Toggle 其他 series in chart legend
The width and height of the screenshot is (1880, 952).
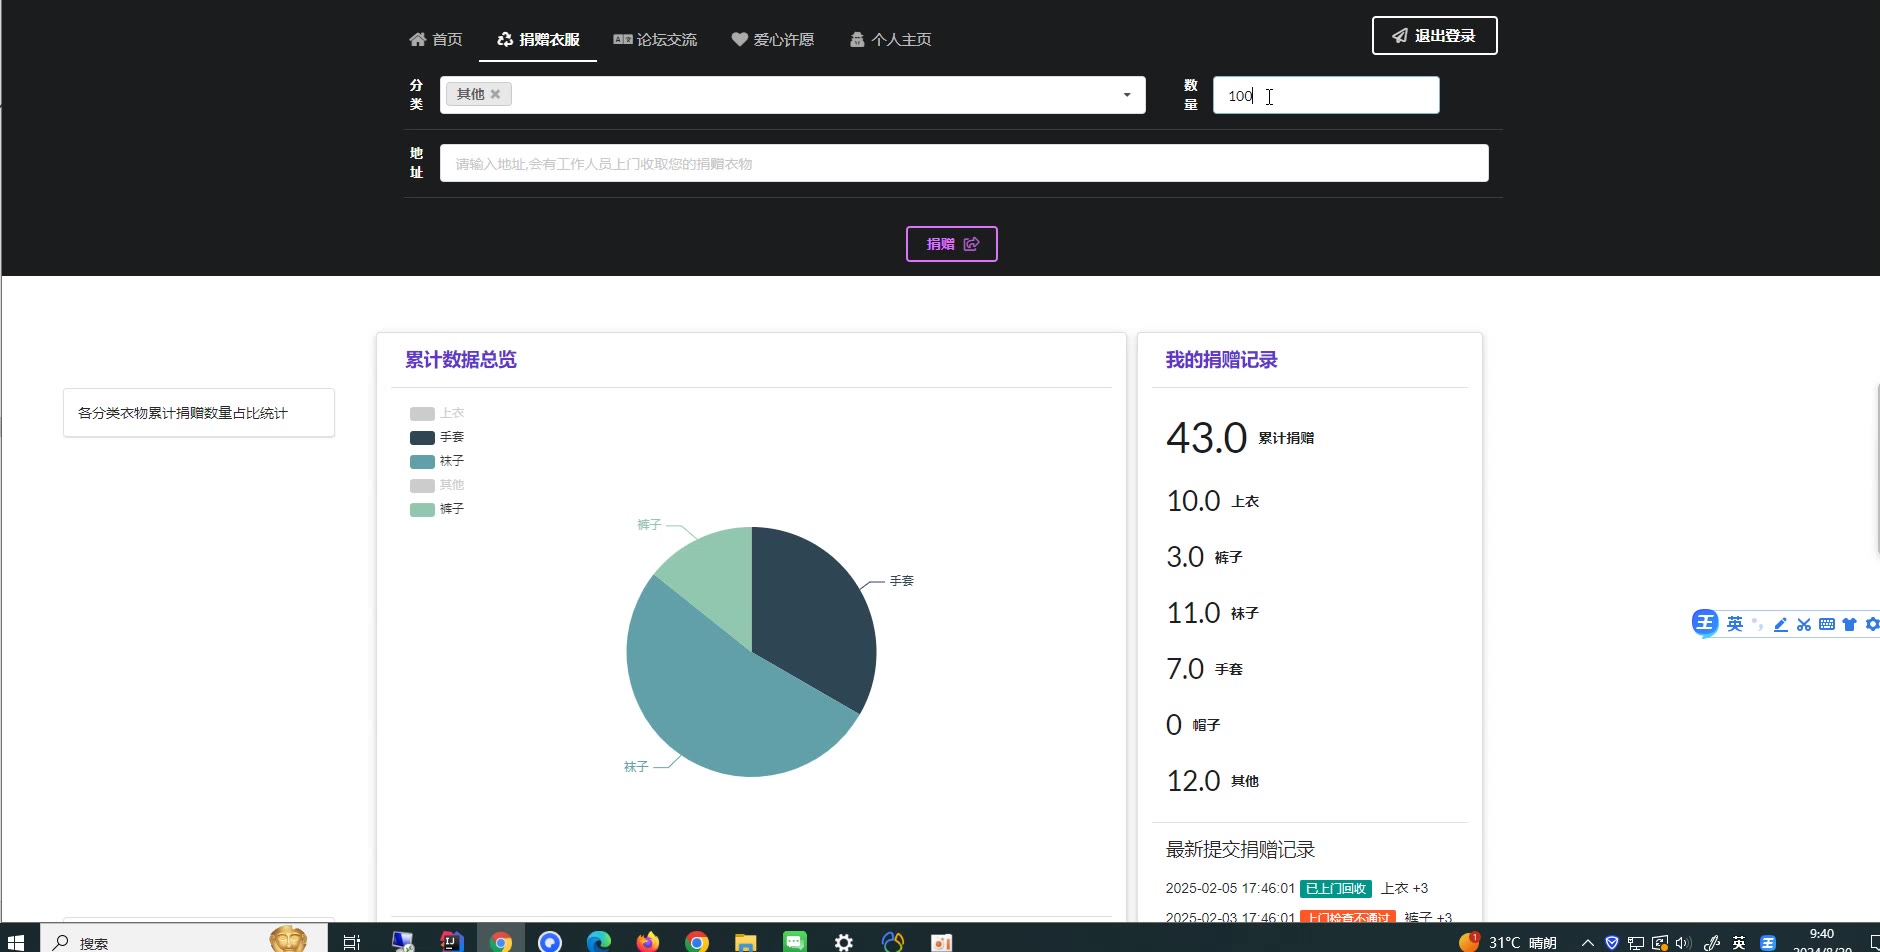tap(437, 485)
